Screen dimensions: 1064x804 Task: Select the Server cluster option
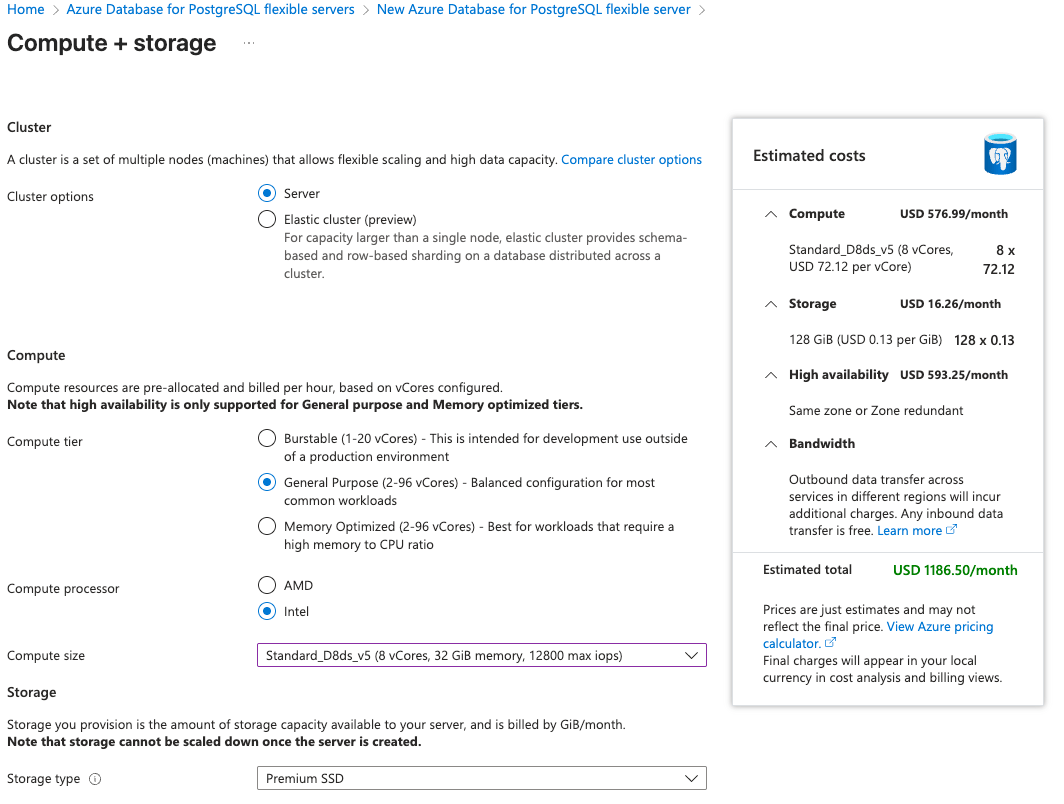[267, 194]
